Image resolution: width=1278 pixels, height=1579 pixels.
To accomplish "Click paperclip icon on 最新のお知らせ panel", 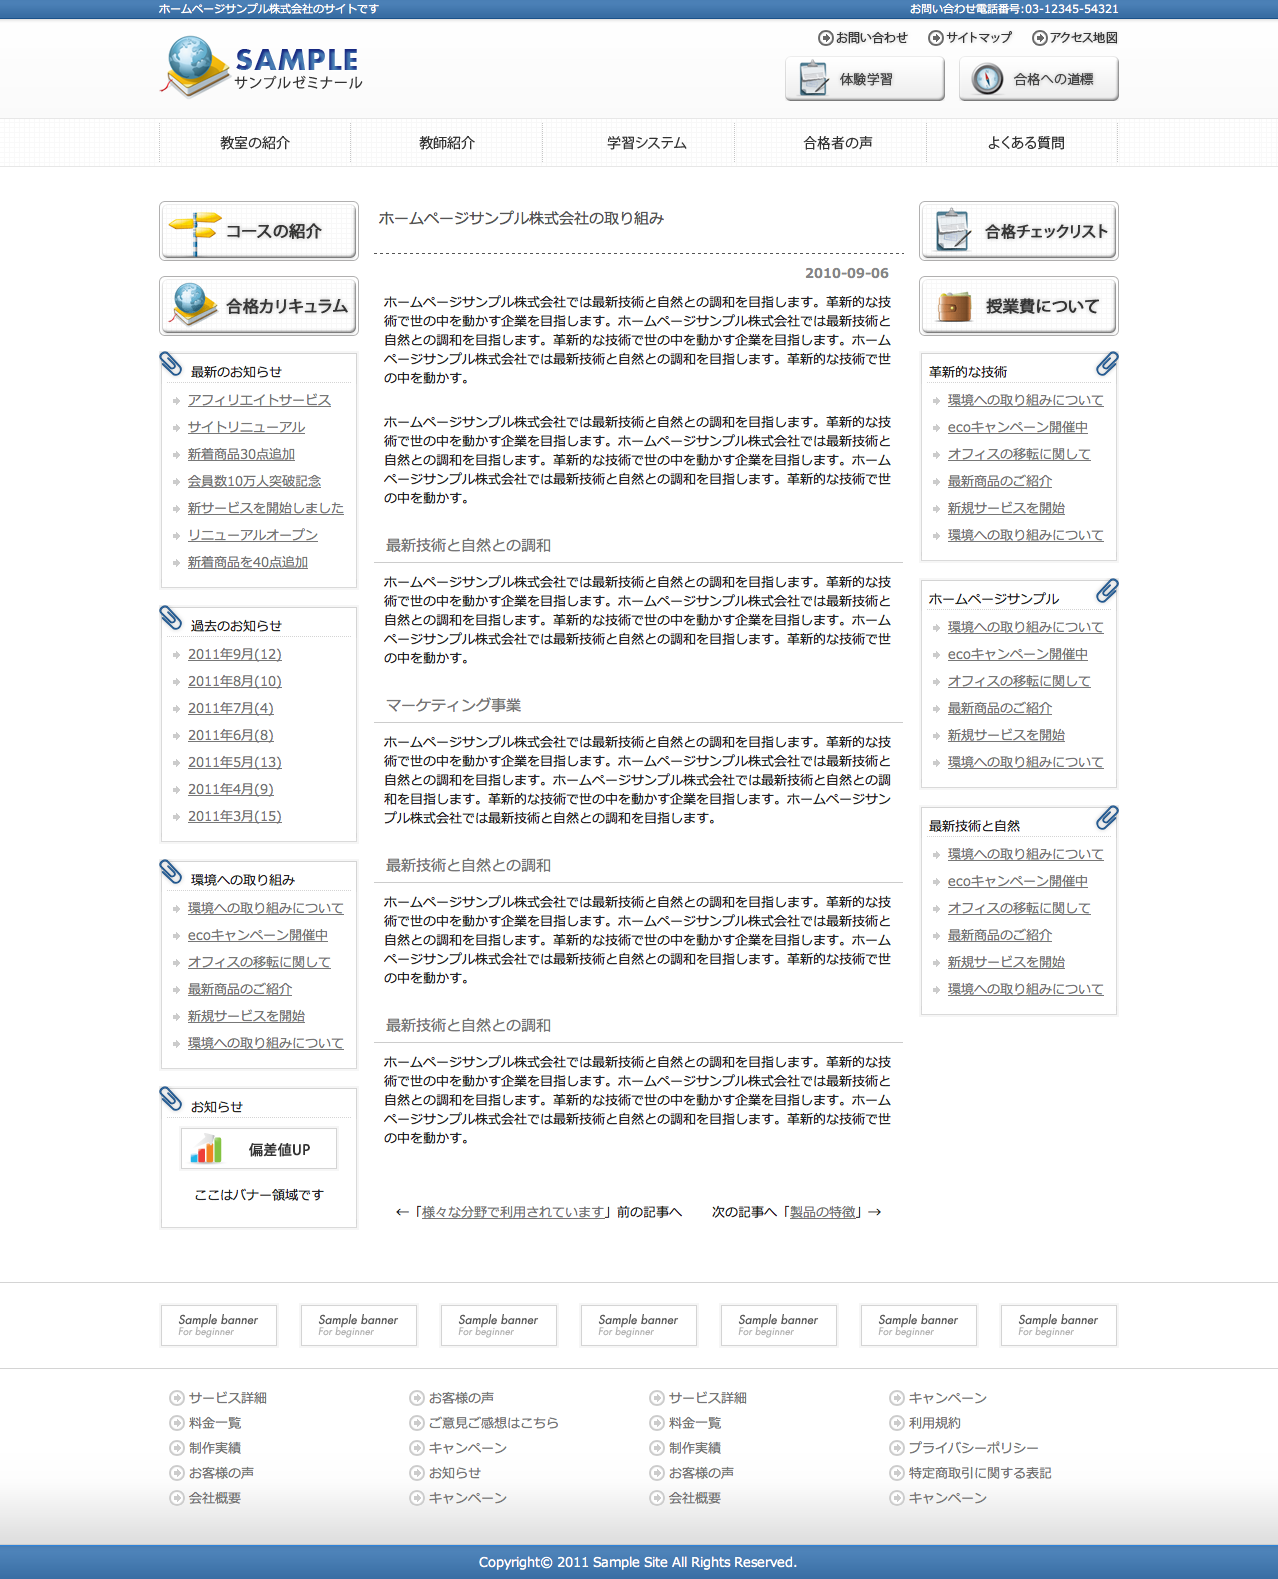I will [x=171, y=364].
